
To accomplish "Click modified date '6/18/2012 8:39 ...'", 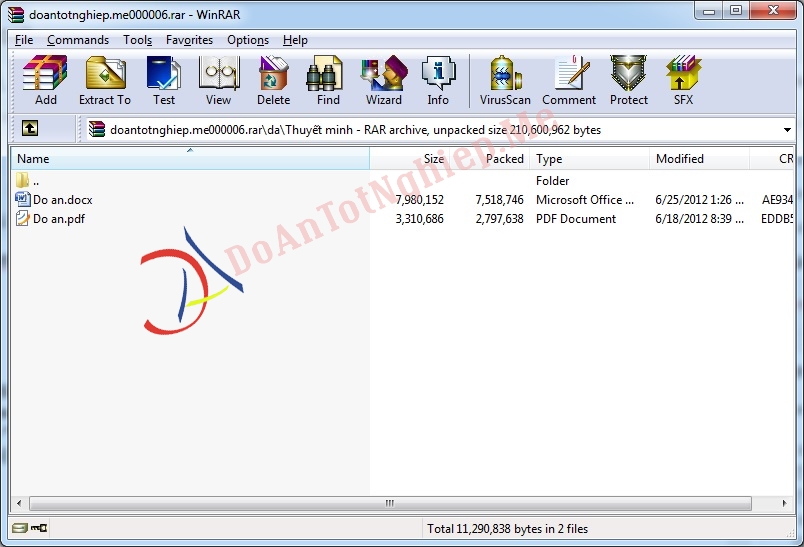I will 699,219.
